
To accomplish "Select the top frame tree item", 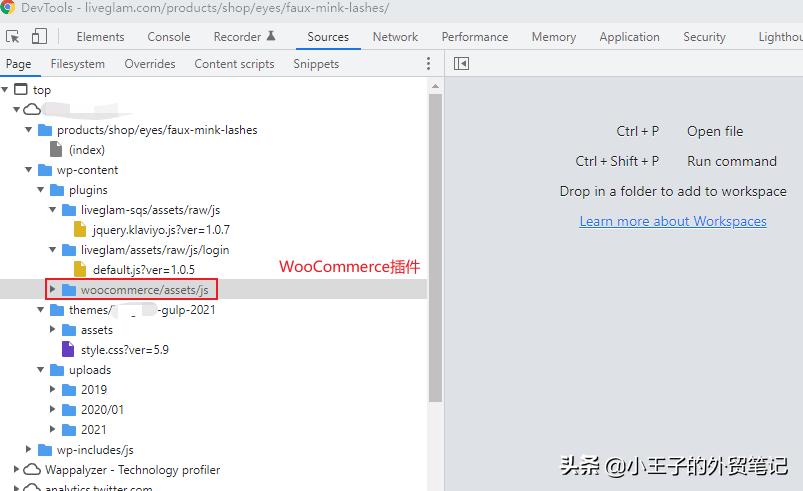I will pos(41,90).
